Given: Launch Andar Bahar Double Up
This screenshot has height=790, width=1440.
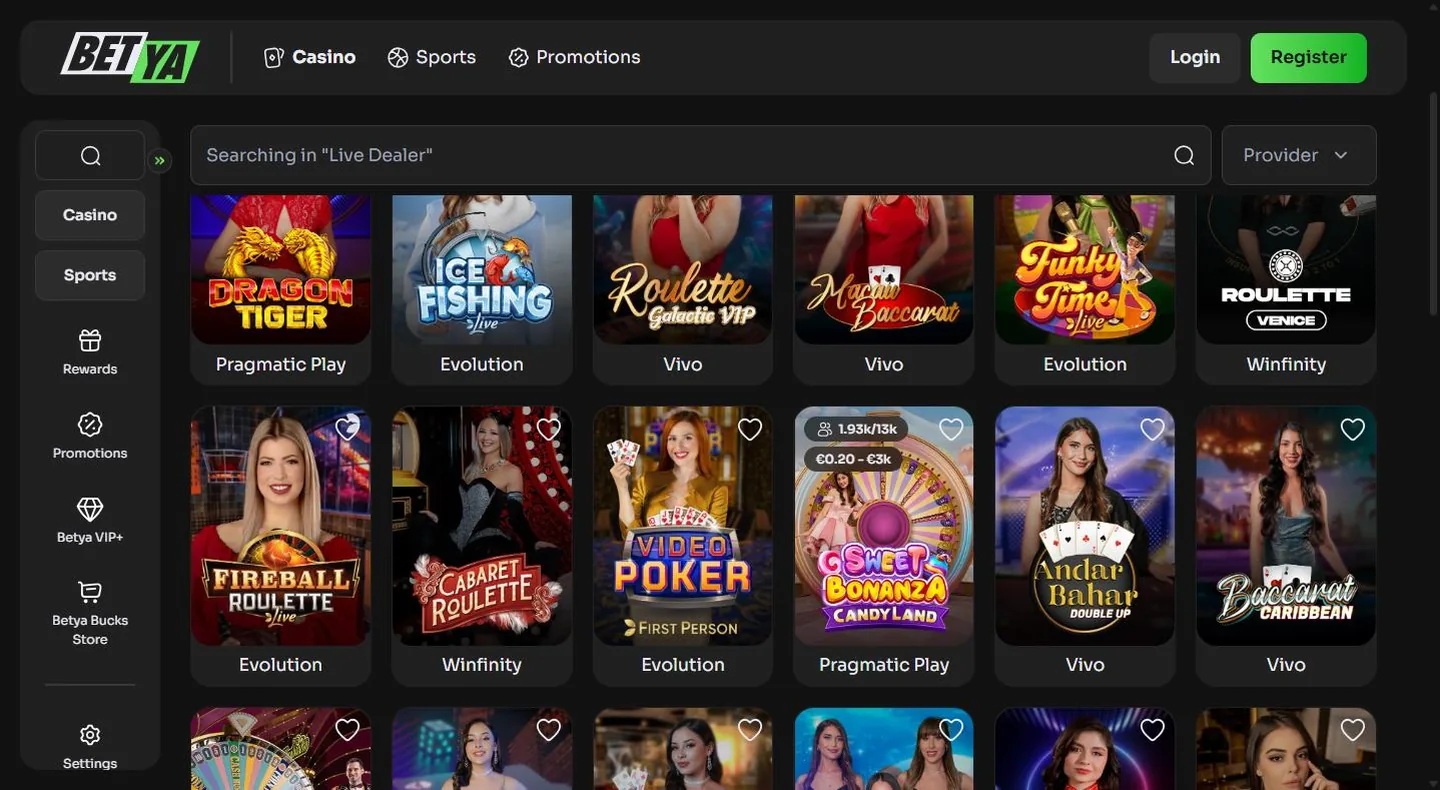Looking at the screenshot, I should 1085,526.
